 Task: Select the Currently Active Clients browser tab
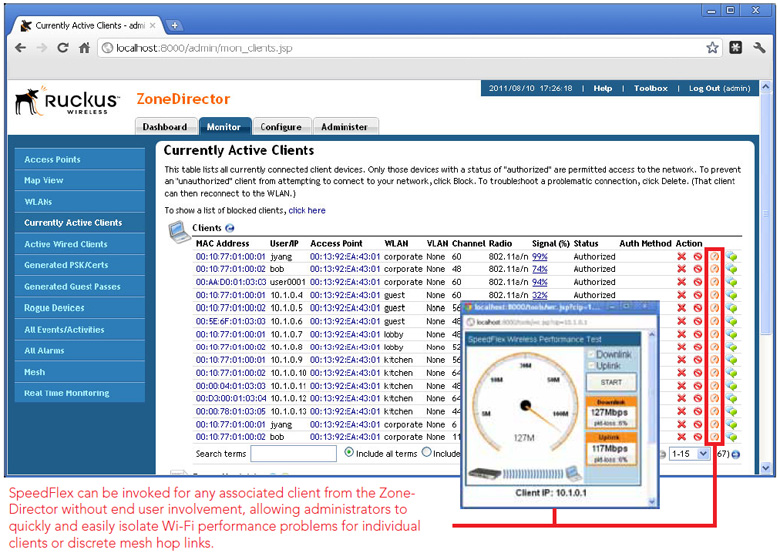pos(90,25)
